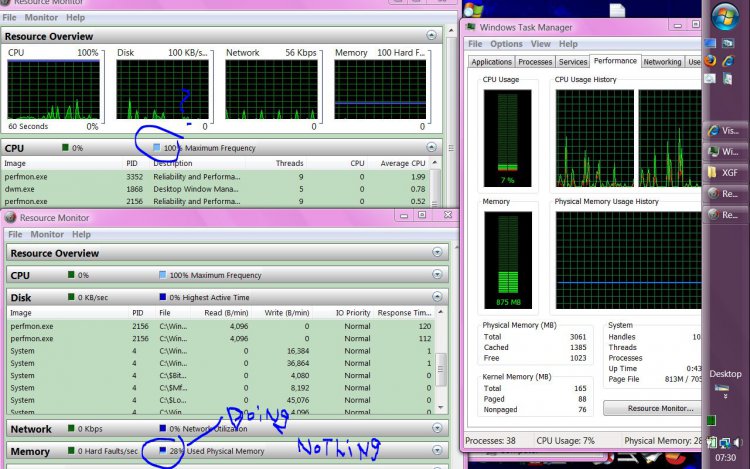Screen dimensions: 750x469
Task: Open Monitor menu in front Resource Monitor
Action: [x=47, y=234]
